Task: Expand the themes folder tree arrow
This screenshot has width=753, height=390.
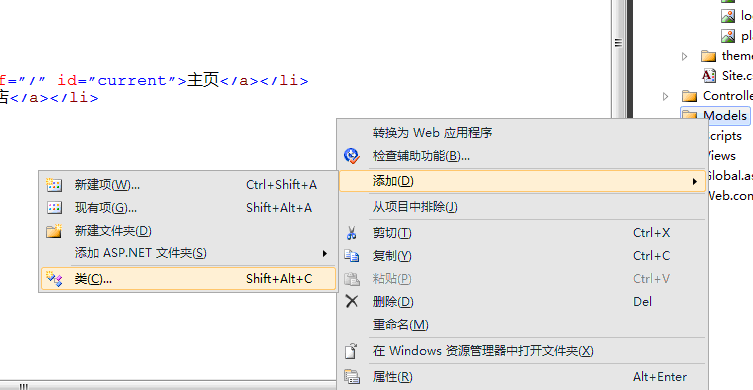Action: [684, 56]
